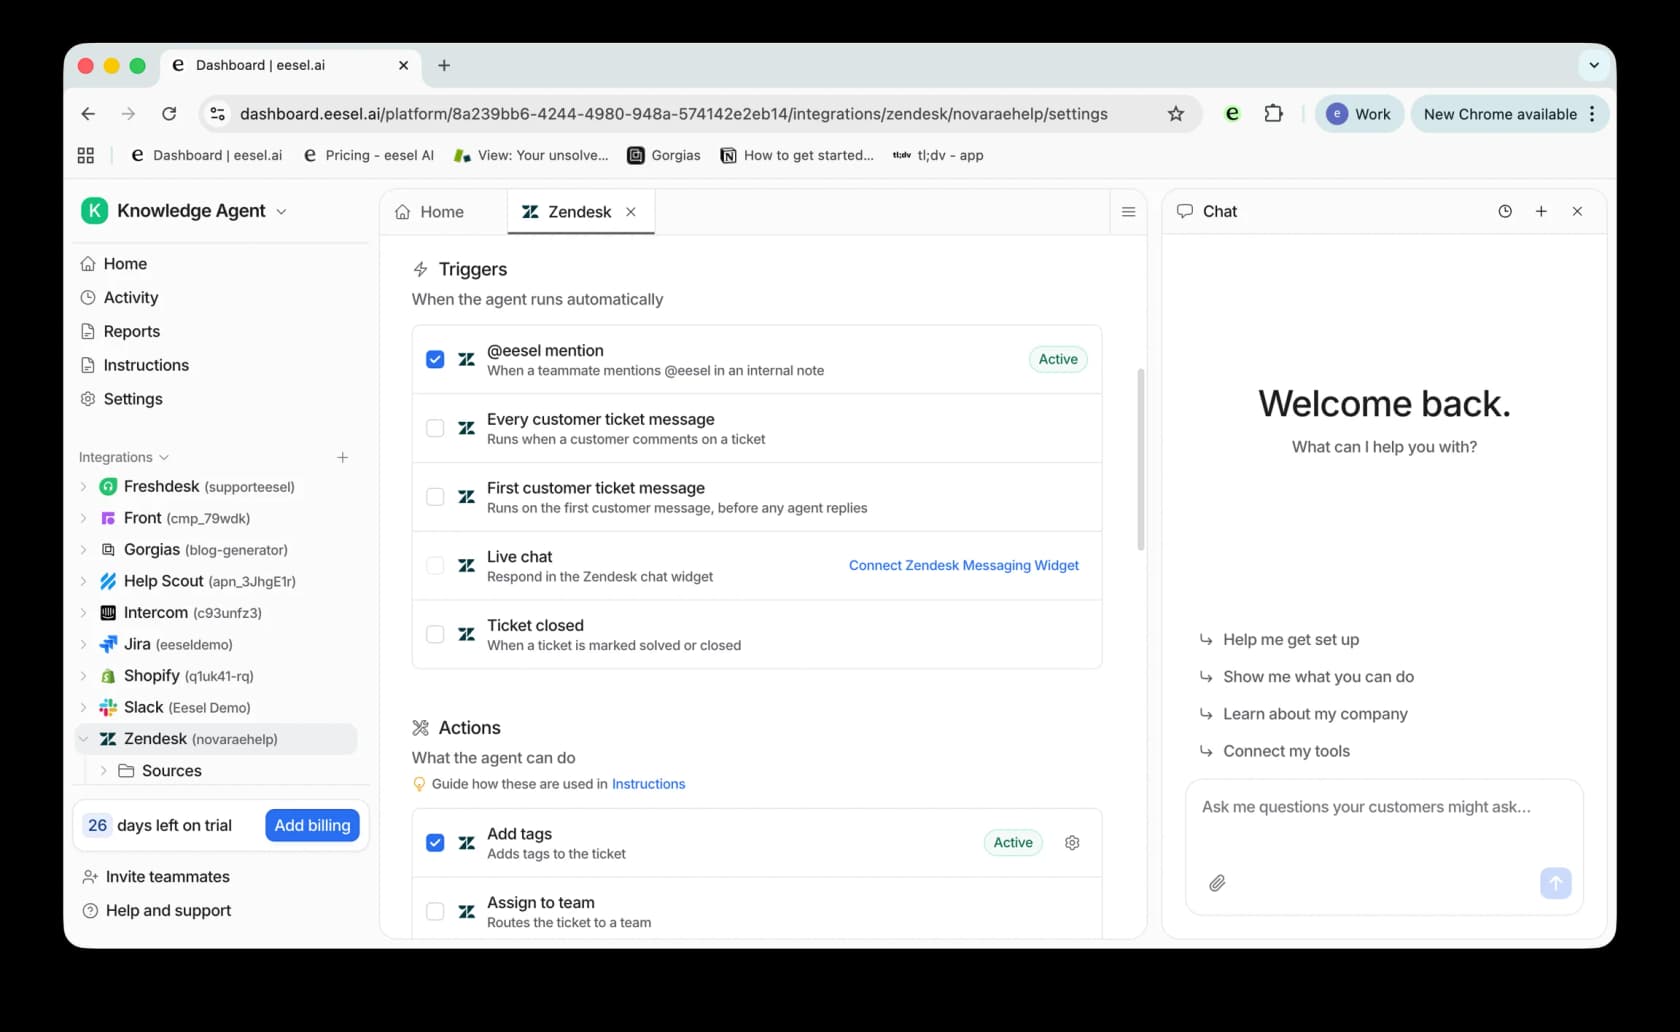View site information icon in address bar
Viewport: 1680px width, 1032px height.
(x=217, y=114)
